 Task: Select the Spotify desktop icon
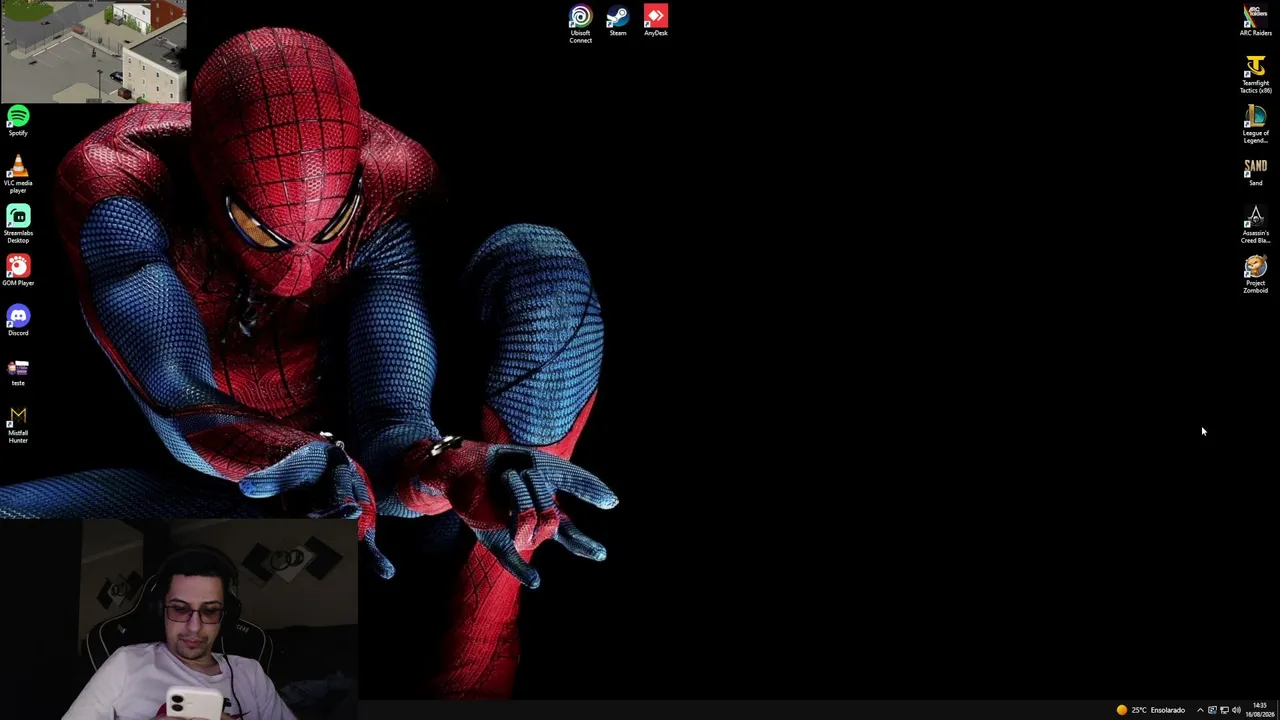[18, 121]
